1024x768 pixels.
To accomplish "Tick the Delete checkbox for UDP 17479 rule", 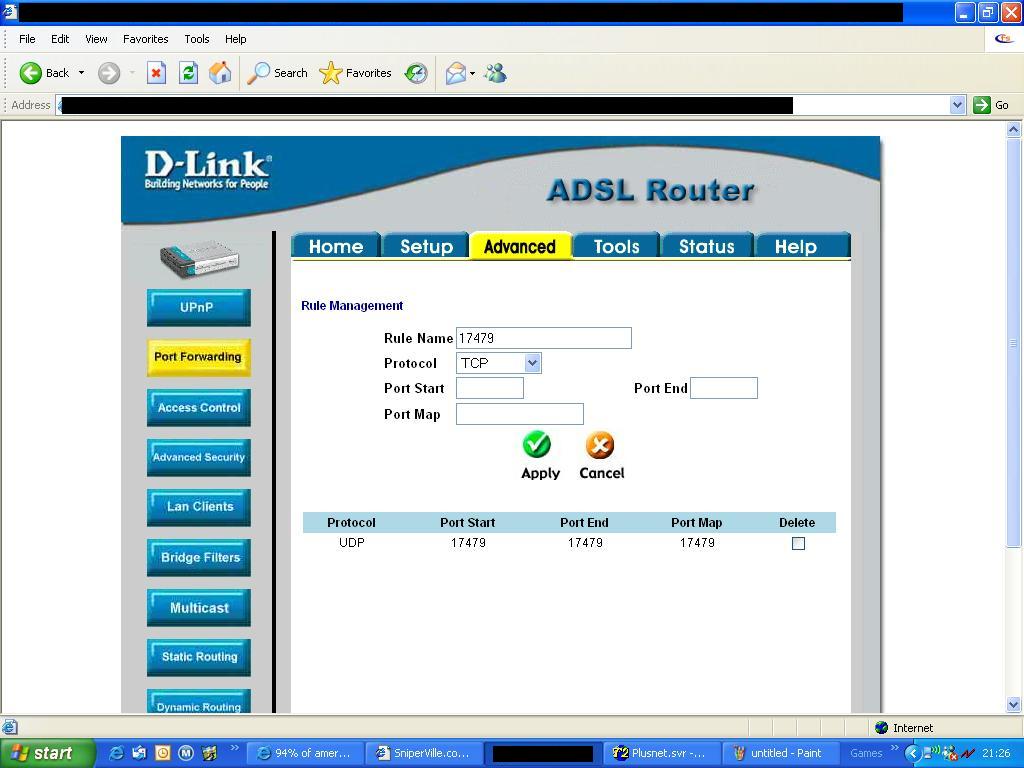I will coord(798,543).
